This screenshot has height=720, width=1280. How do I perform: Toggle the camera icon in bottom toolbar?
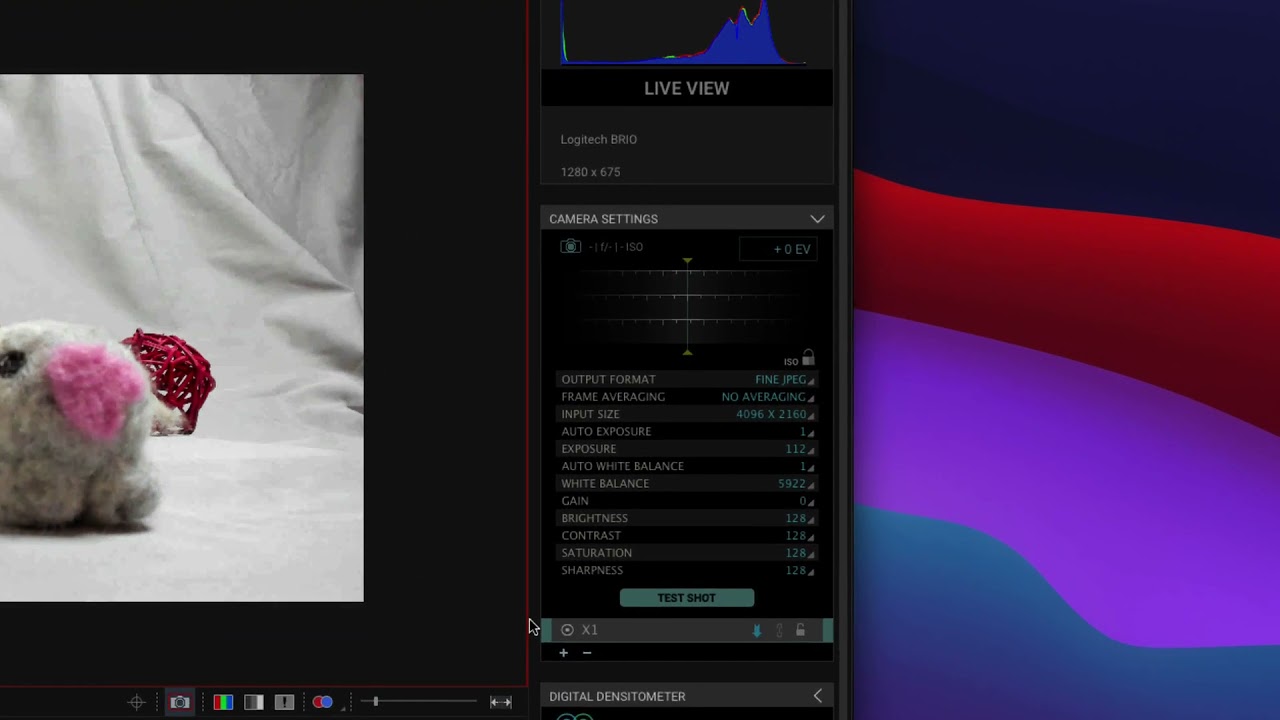180,702
